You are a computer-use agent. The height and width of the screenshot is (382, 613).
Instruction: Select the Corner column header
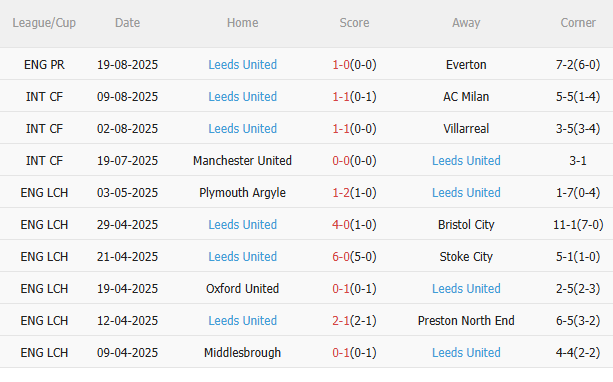(x=578, y=23)
